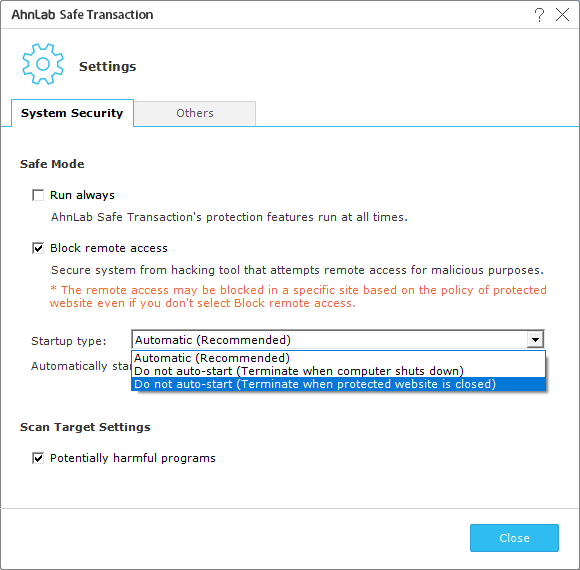Viewport: 580px width, 570px height.
Task: Toggle Potentially harmful programs checkbox
Action: [38, 458]
